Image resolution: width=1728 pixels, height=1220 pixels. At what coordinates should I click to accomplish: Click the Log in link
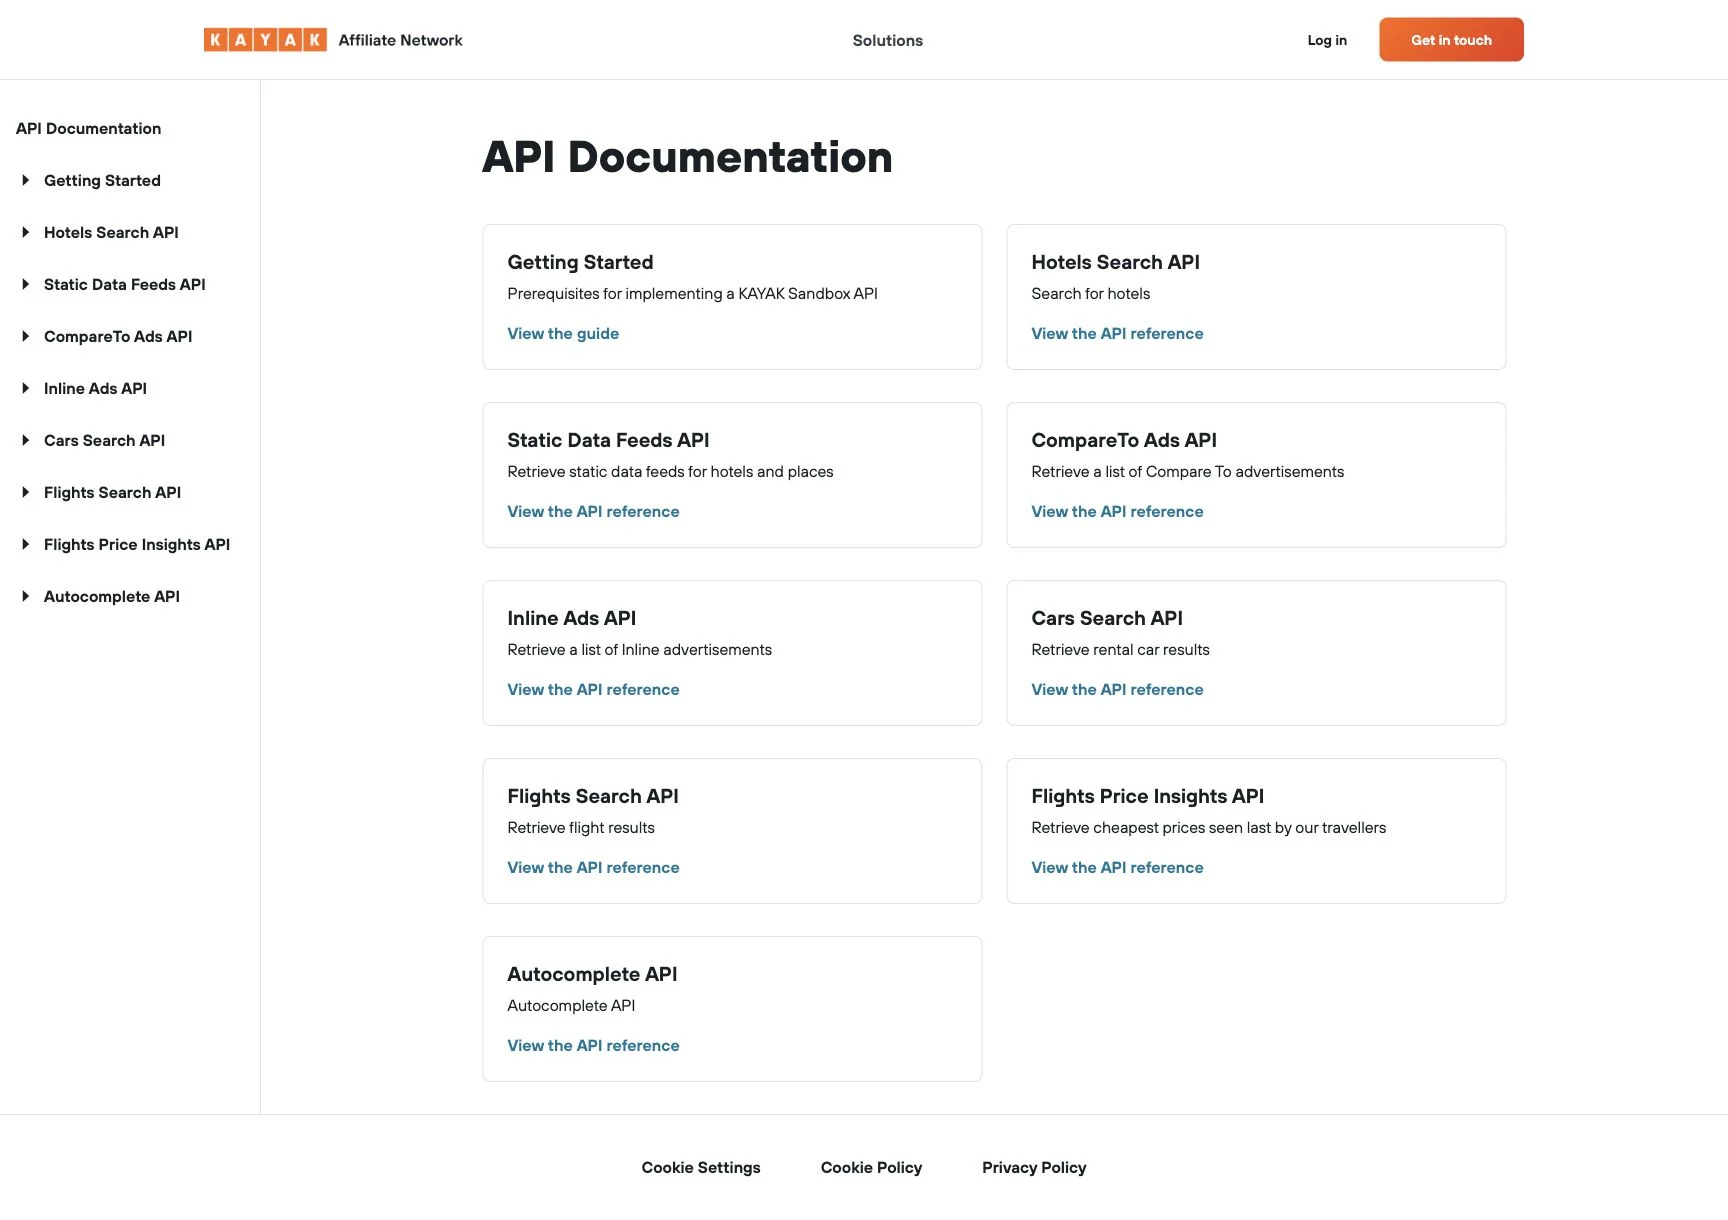pyautogui.click(x=1327, y=40)
